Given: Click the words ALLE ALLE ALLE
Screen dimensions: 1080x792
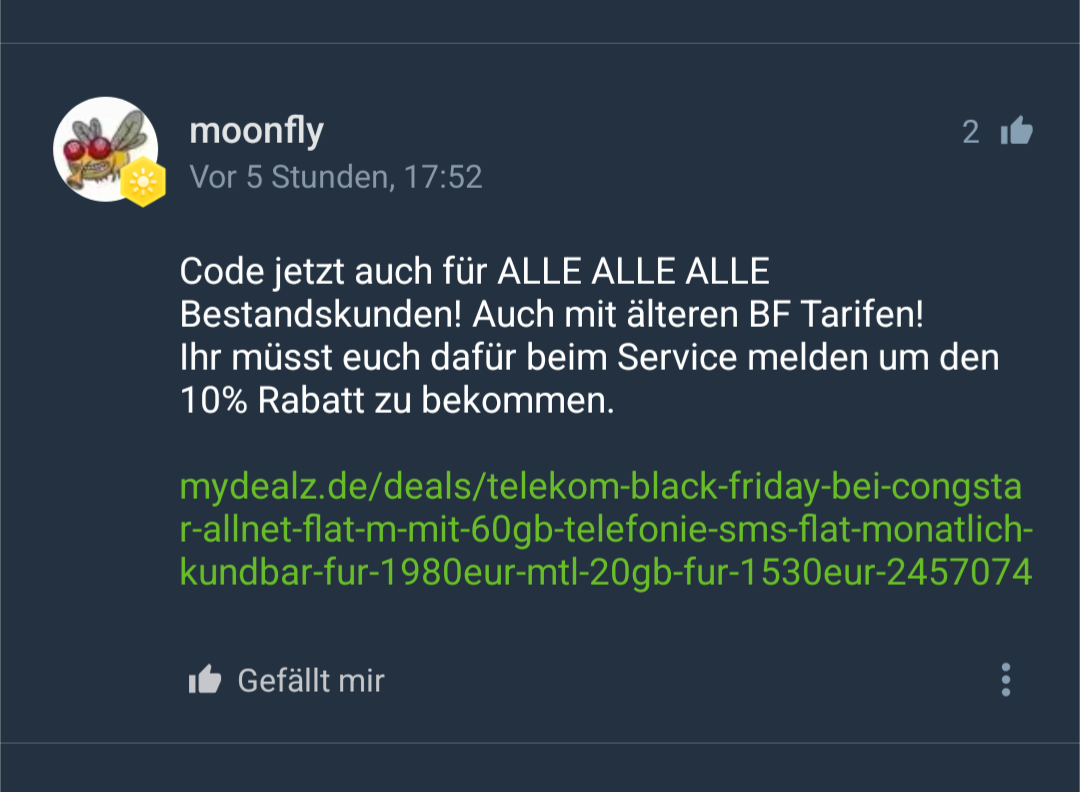Looking at the screenshot, I should [633, 271].
